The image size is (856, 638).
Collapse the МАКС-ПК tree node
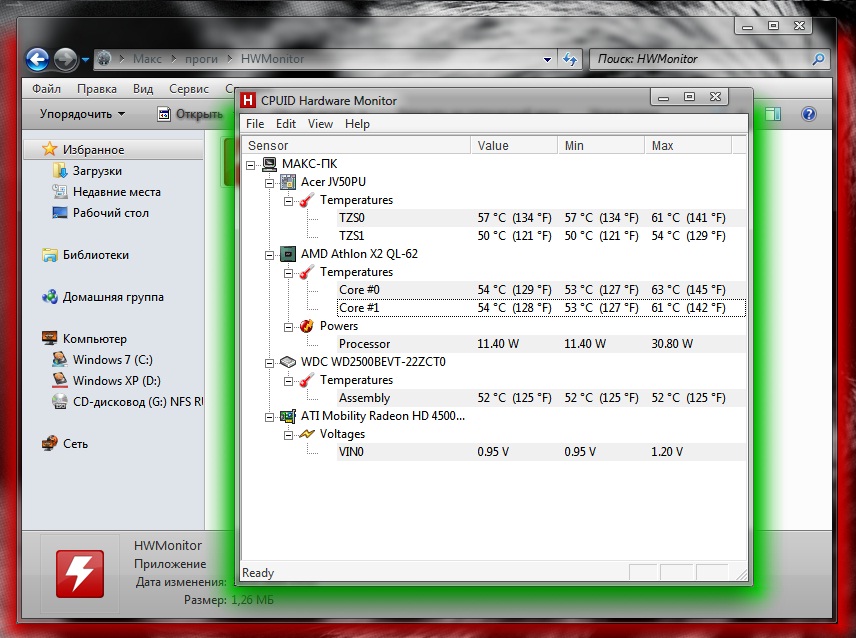pos(251,165)
